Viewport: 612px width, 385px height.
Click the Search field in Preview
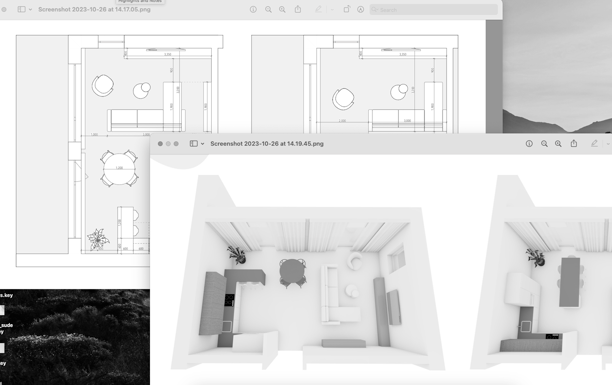click(x=434, y=9)
